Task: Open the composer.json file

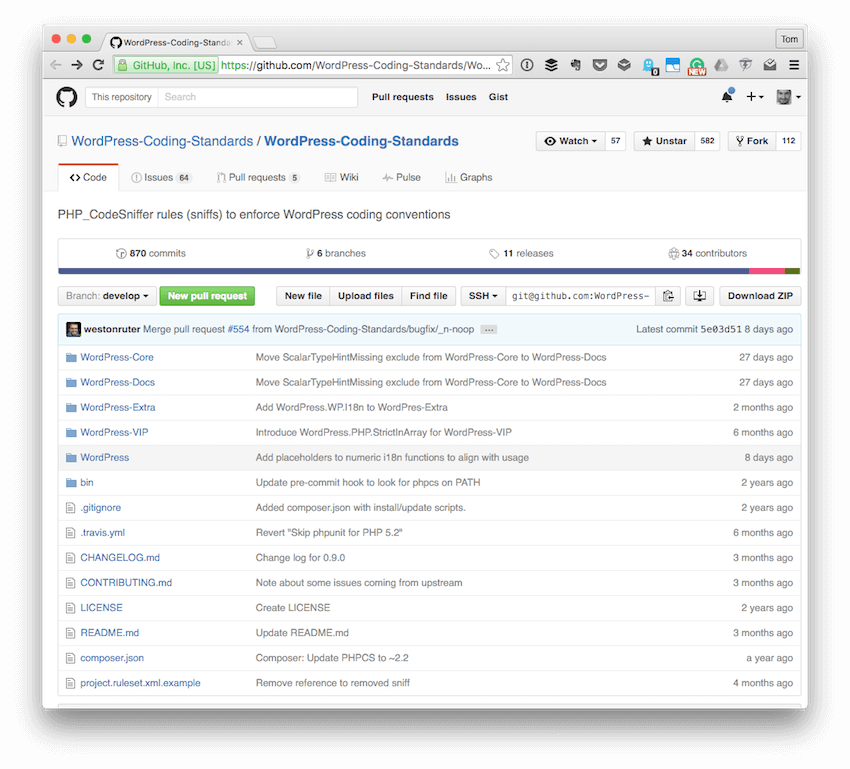Action: (x=112, y=658)
